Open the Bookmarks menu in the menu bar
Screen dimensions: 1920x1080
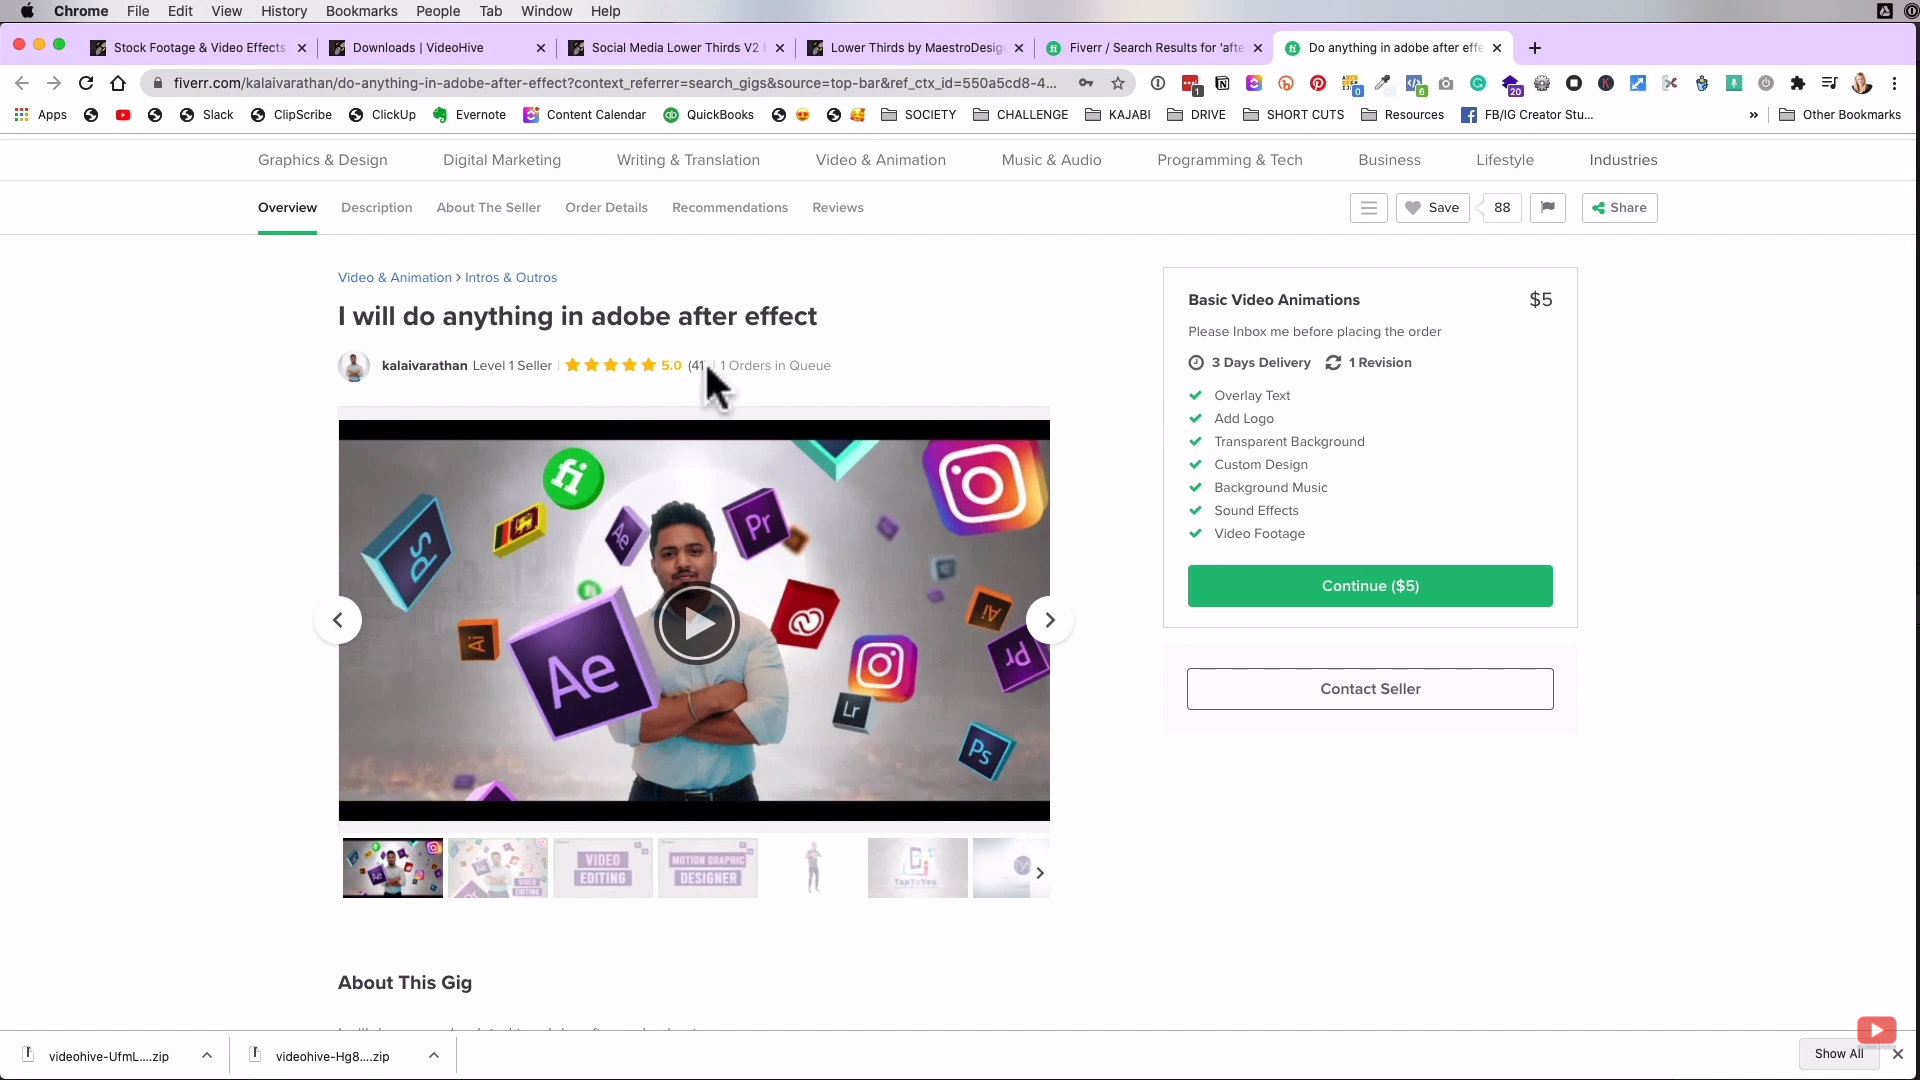[x=361, y=11]
